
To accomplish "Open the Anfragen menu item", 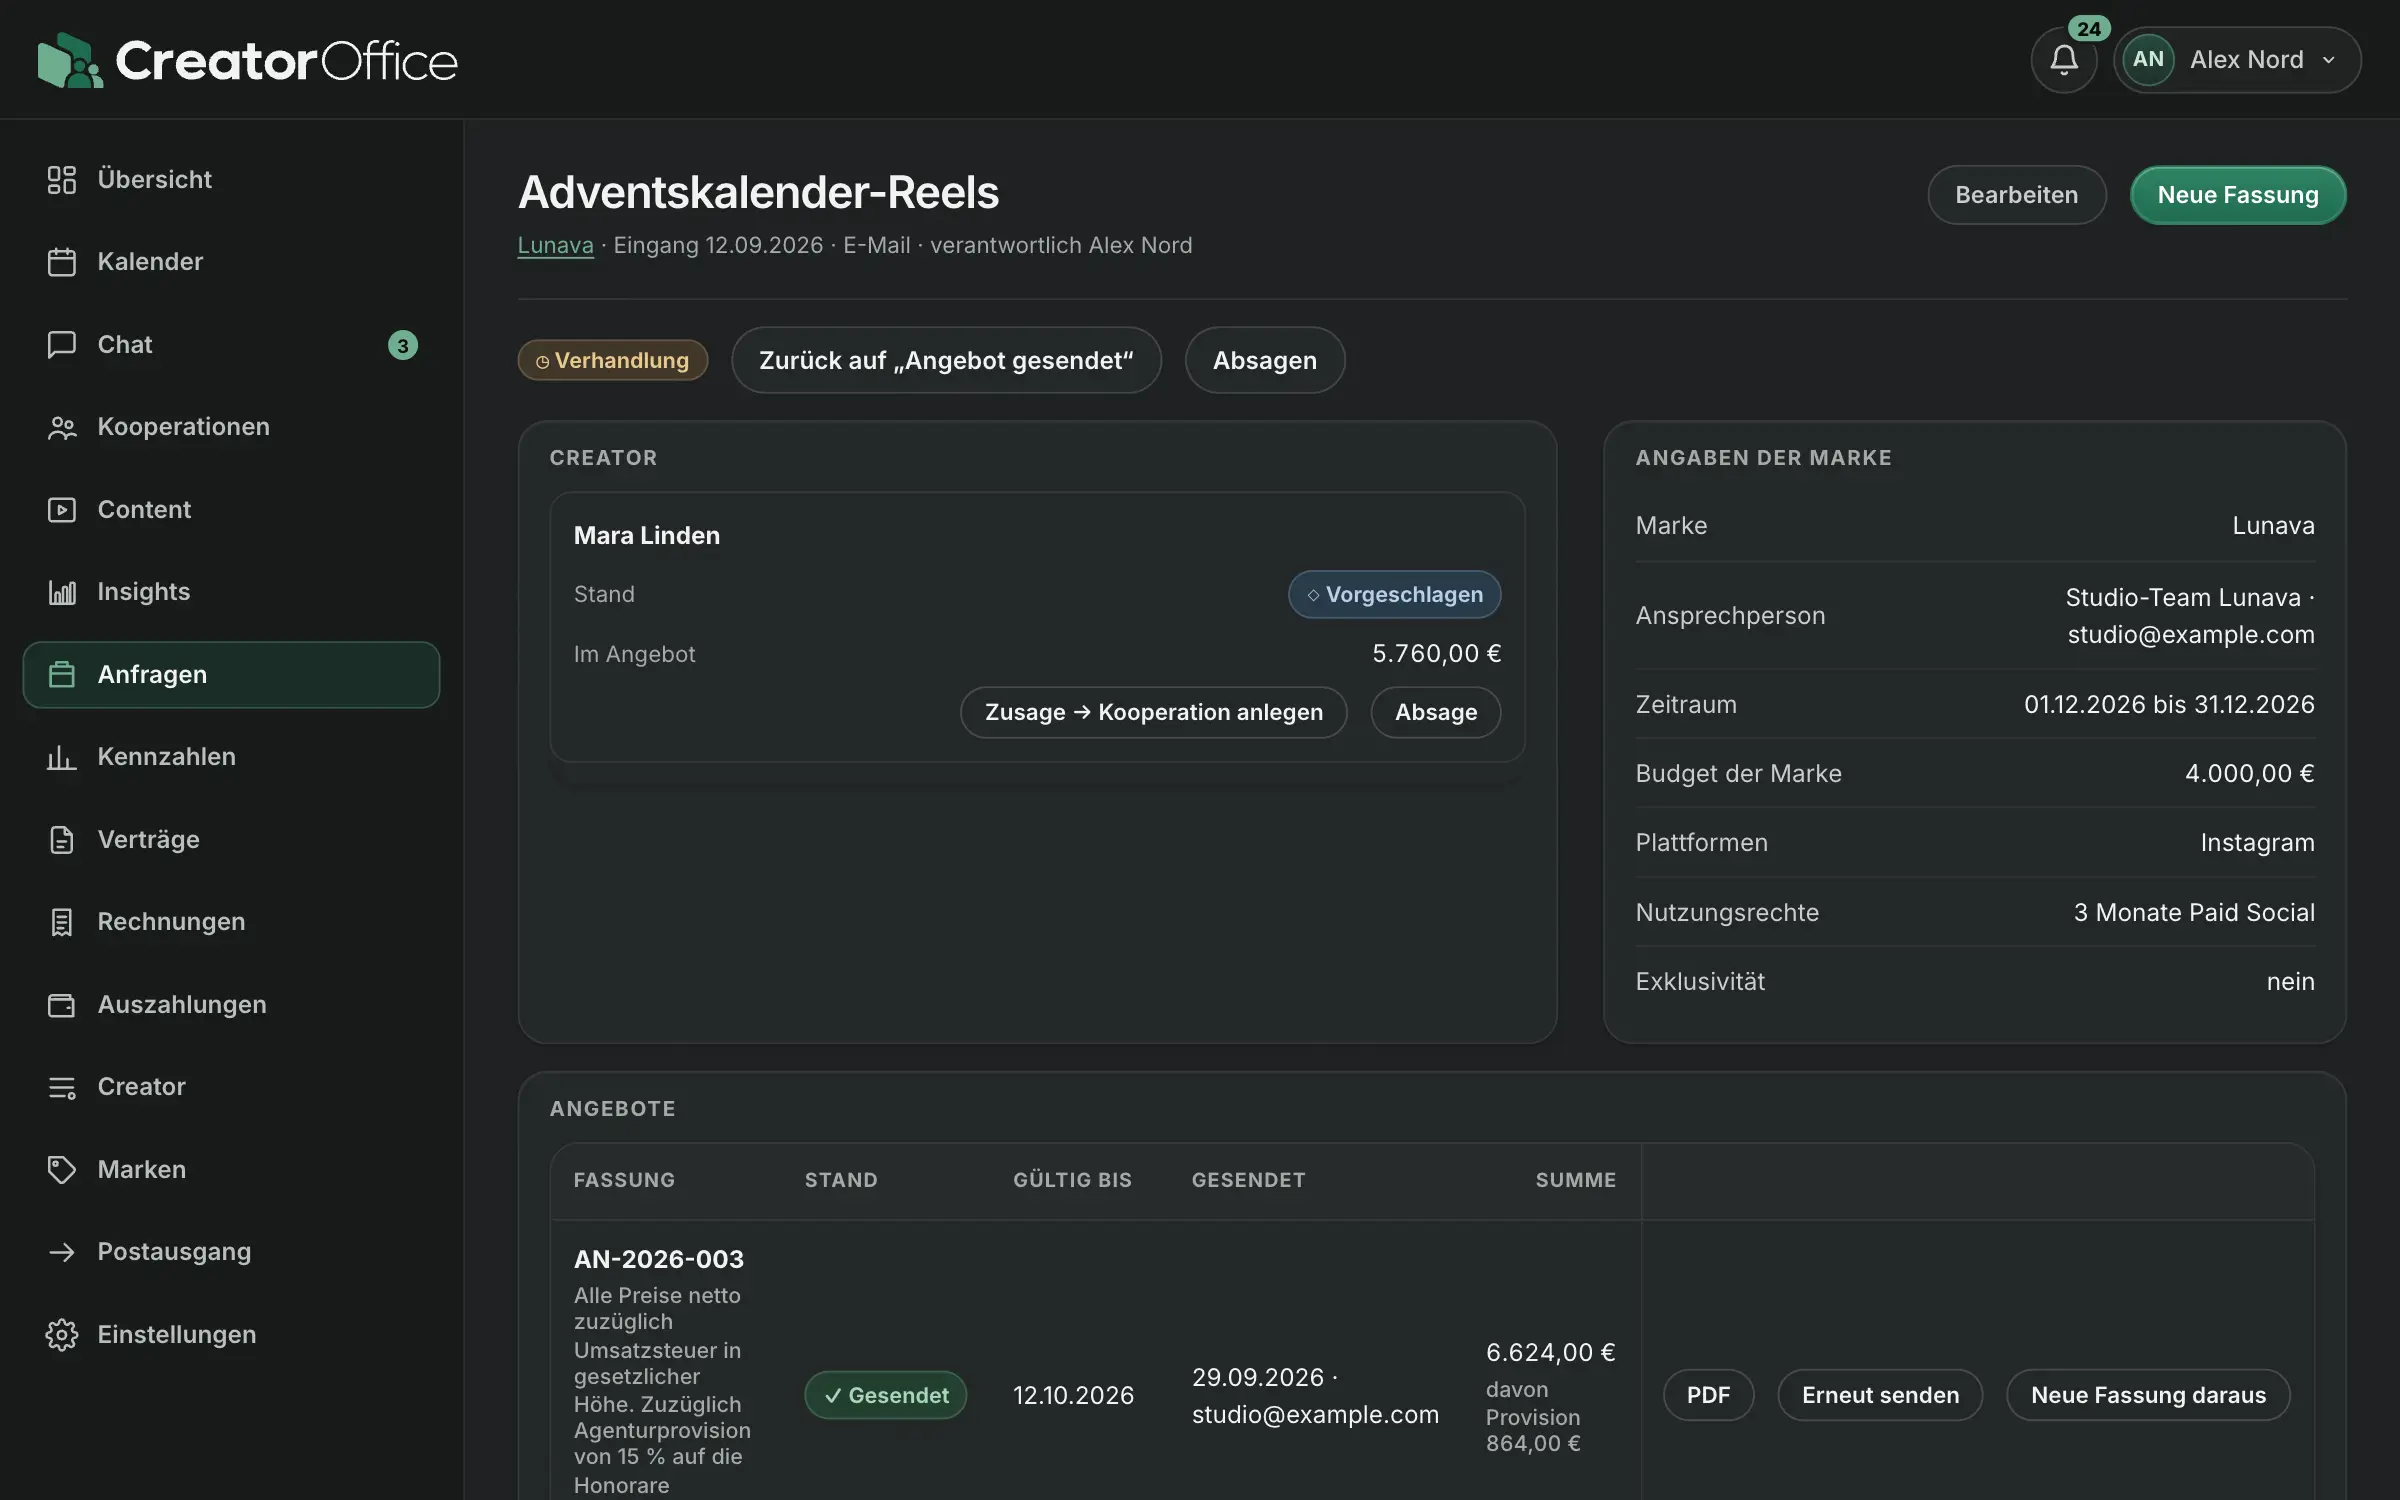I will tap(231, 675).
